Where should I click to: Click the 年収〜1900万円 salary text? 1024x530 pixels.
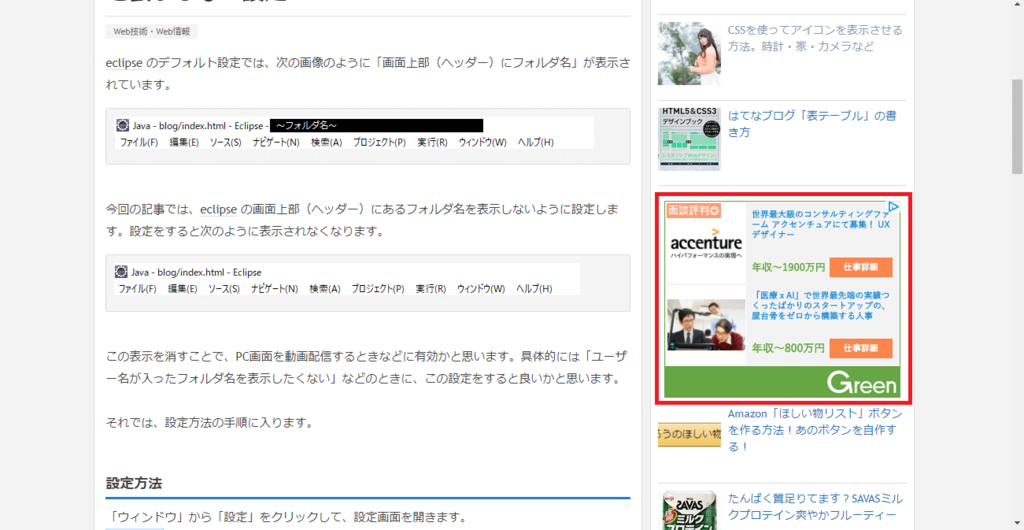(788, 267)
